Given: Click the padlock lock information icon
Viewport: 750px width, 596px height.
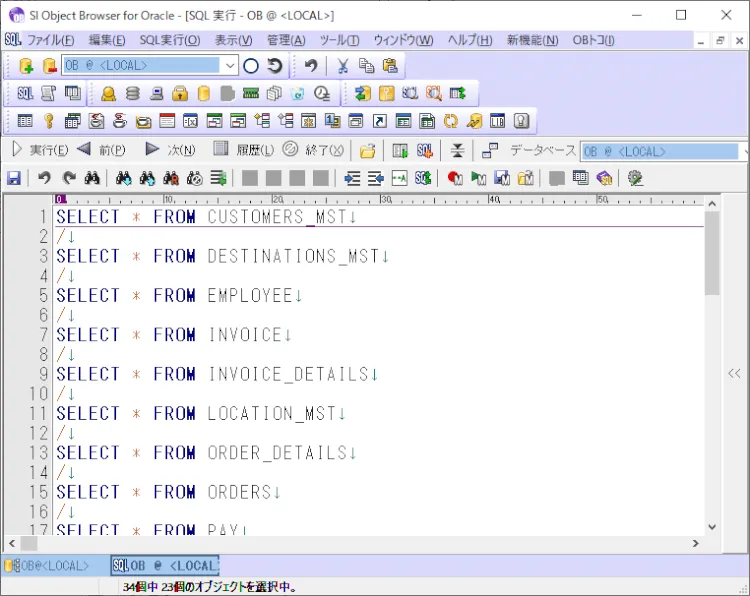Looking at the screenshot, I should (x=180, y=93).
